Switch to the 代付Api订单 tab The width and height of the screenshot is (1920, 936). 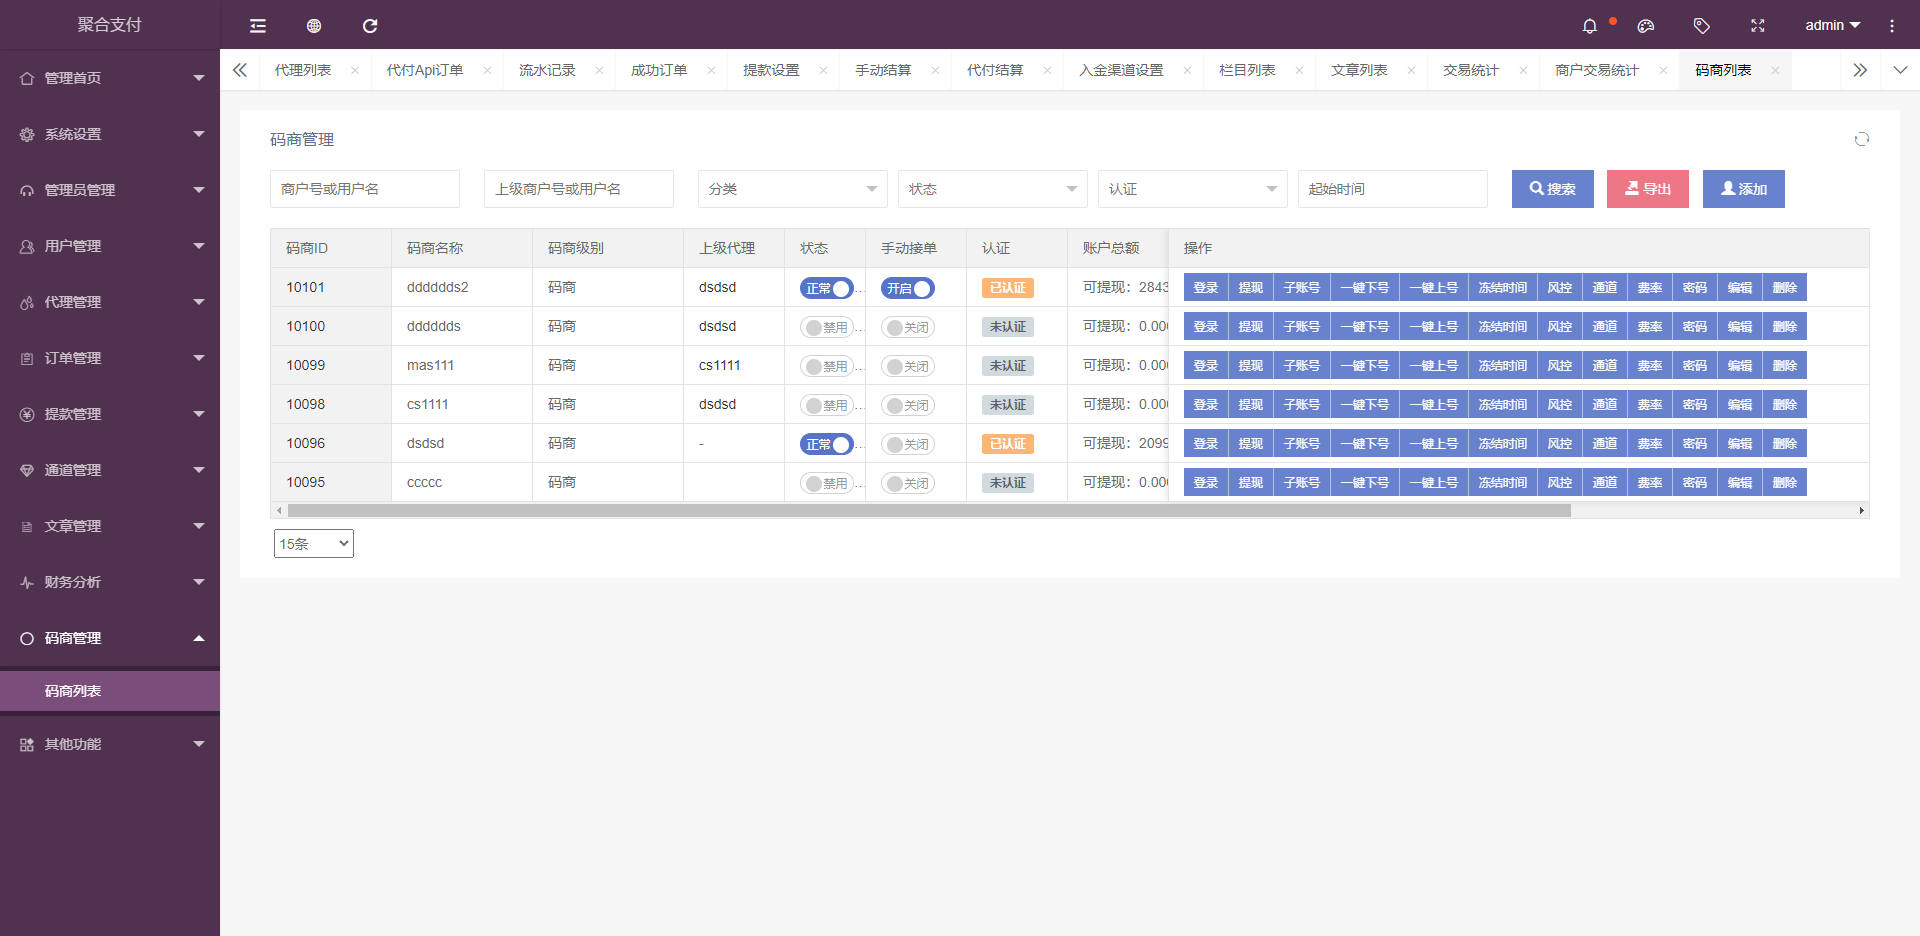pos(425,70)
